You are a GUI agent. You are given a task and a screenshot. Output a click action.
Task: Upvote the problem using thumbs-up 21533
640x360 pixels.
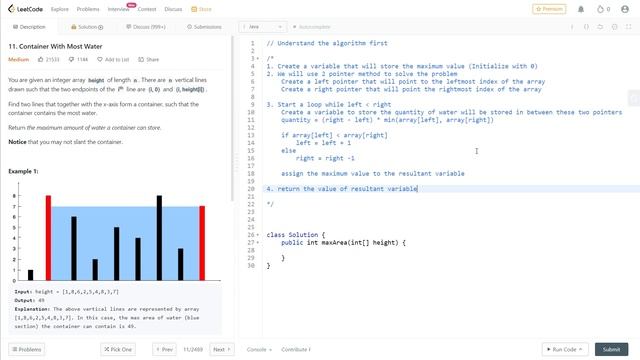[49, 60]
